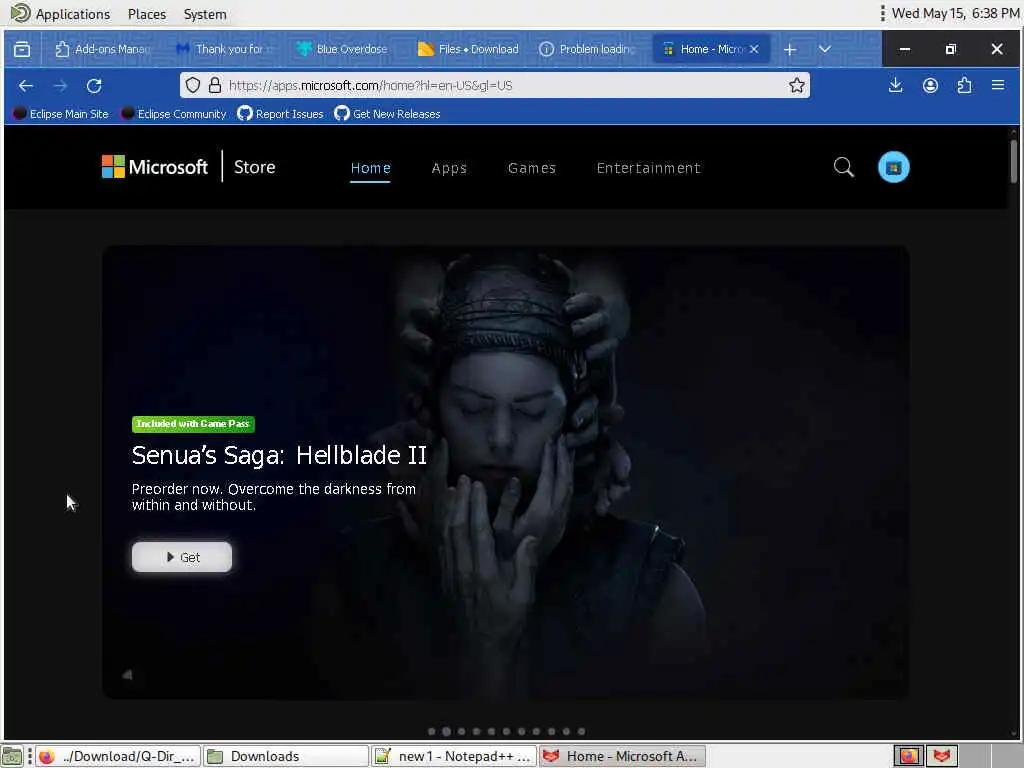The width and height of the screenshot is (1024, 768).
Task: Select the active second carousel dot
Action: [447, 731]
